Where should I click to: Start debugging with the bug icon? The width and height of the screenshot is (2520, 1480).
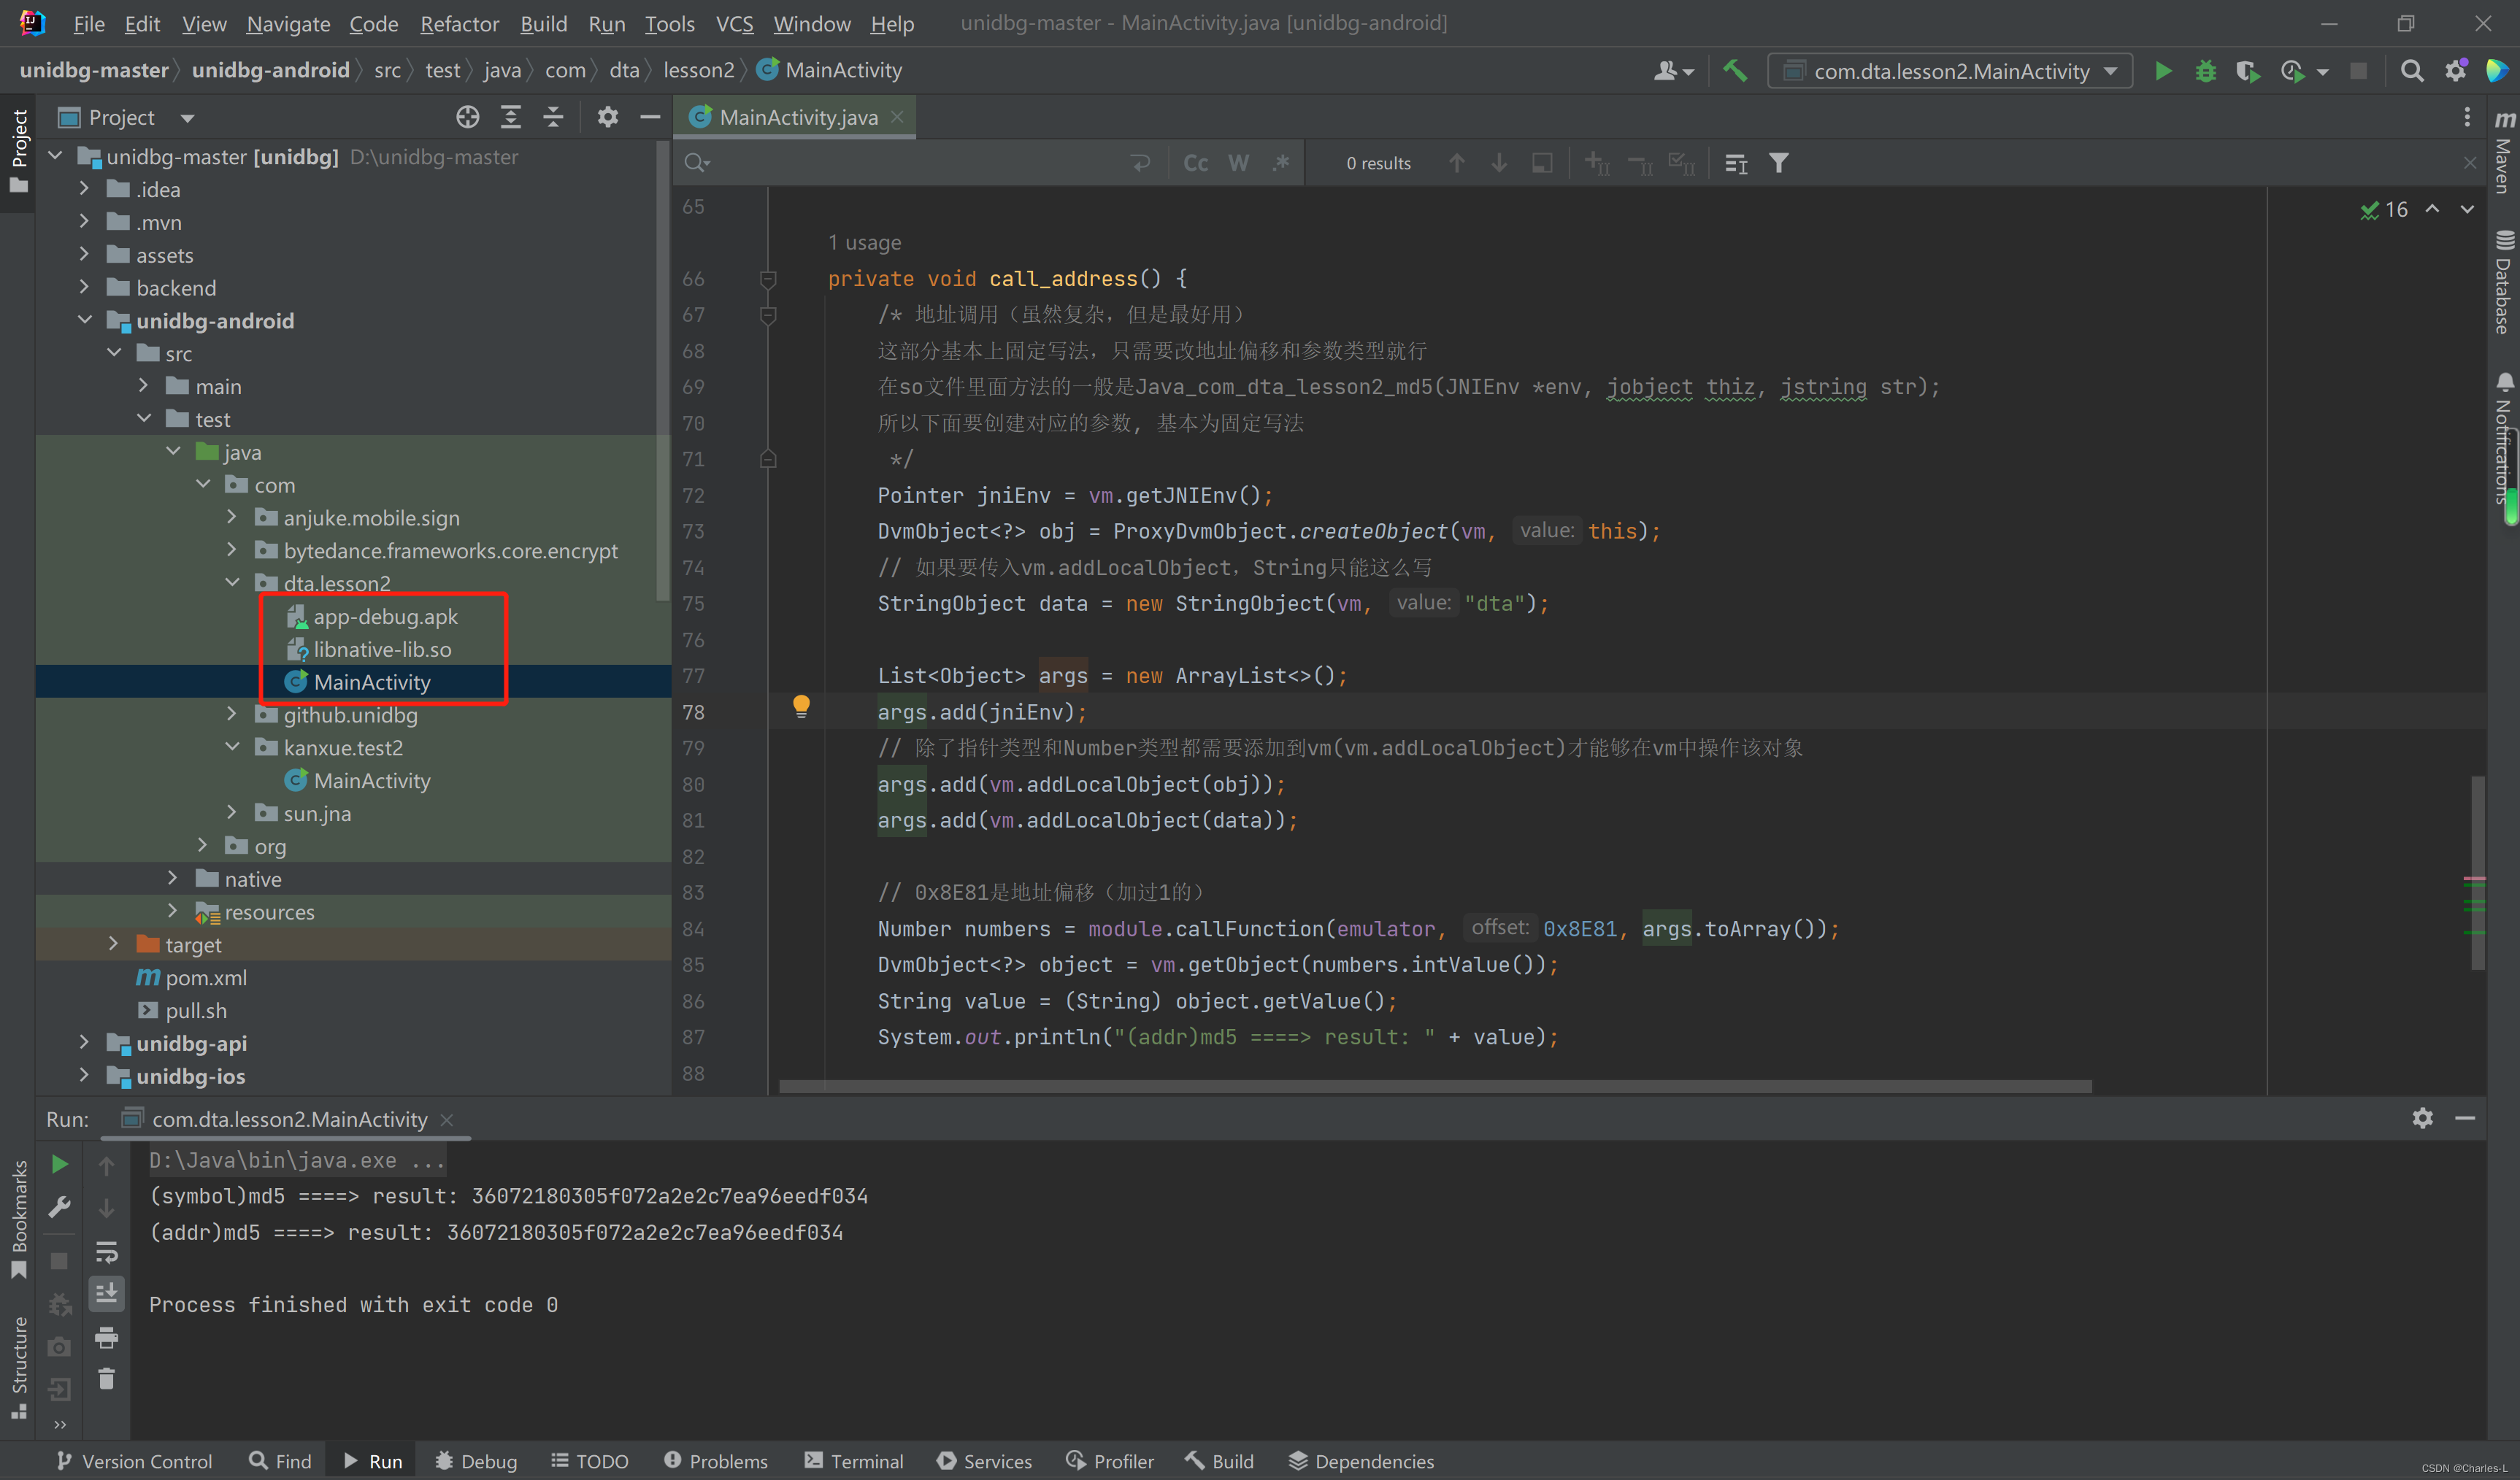(x=2205, y=71)
